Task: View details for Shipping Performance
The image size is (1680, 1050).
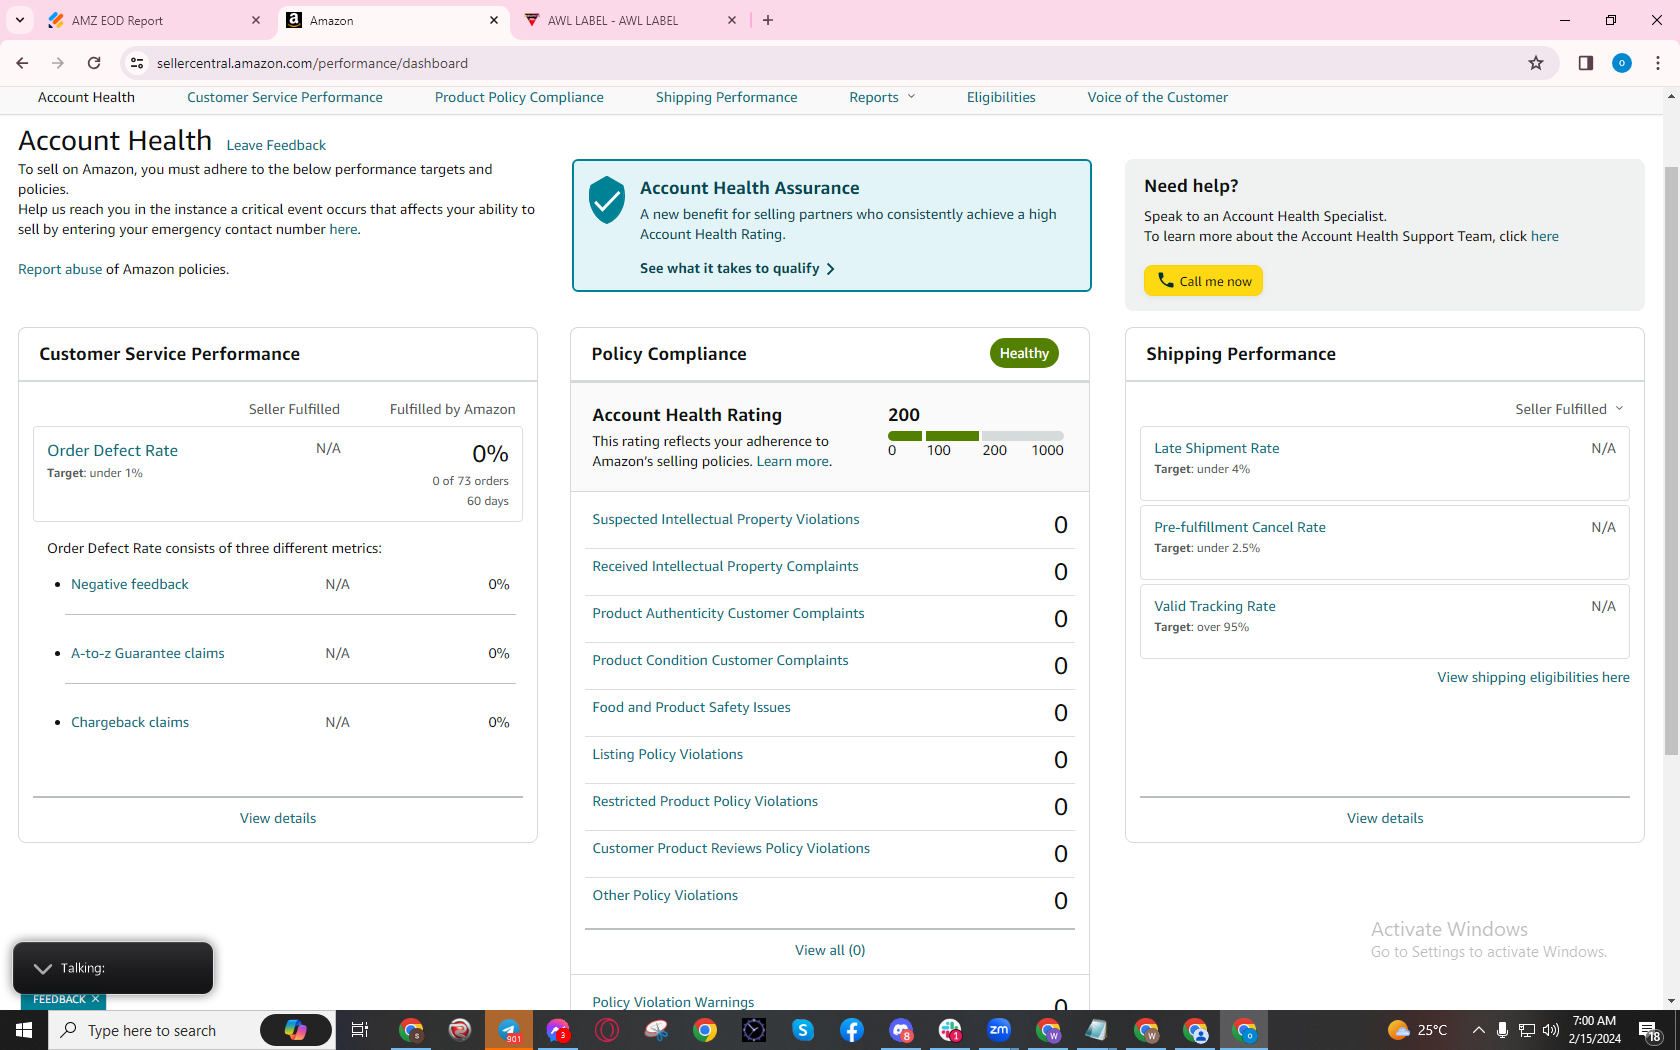Action: pos(1385,818)
